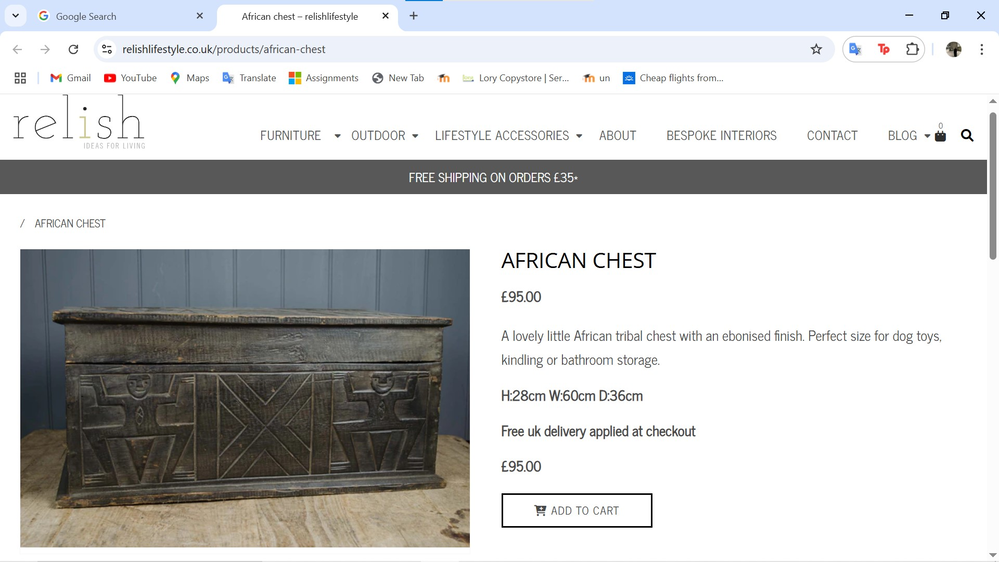Image resolution: width=999 pixels, height=562 pixels.
Task: Reload the page
Action: click(73, 49)
